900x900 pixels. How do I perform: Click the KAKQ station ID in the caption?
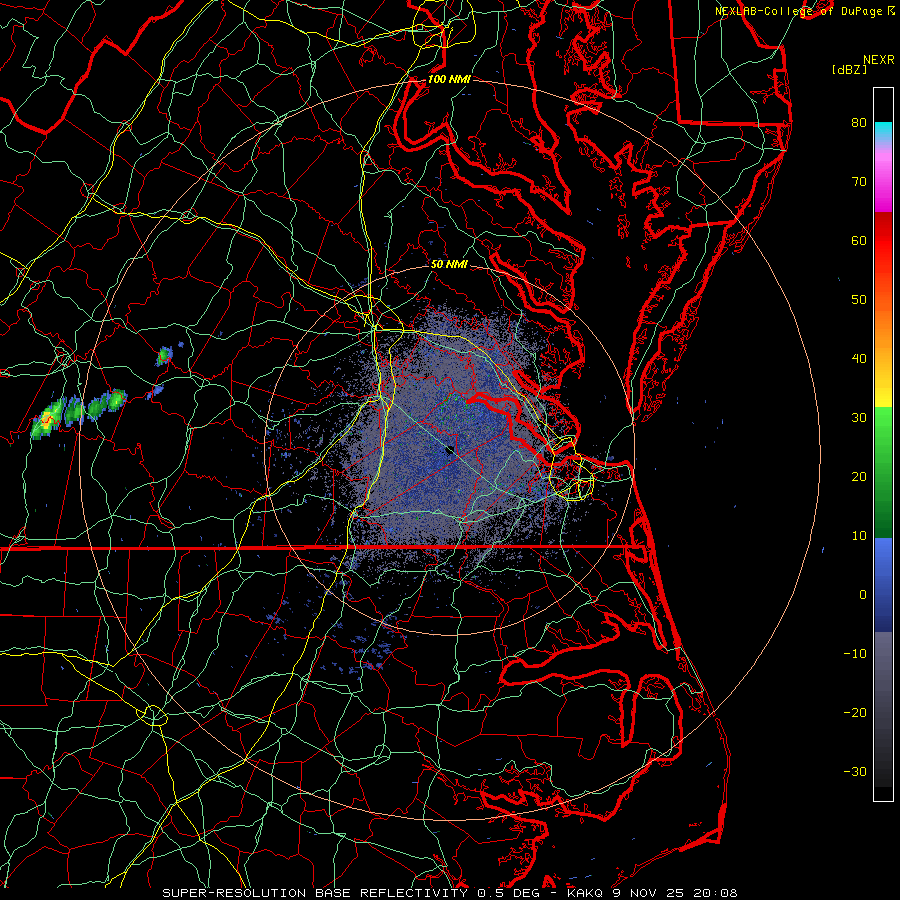586,893
